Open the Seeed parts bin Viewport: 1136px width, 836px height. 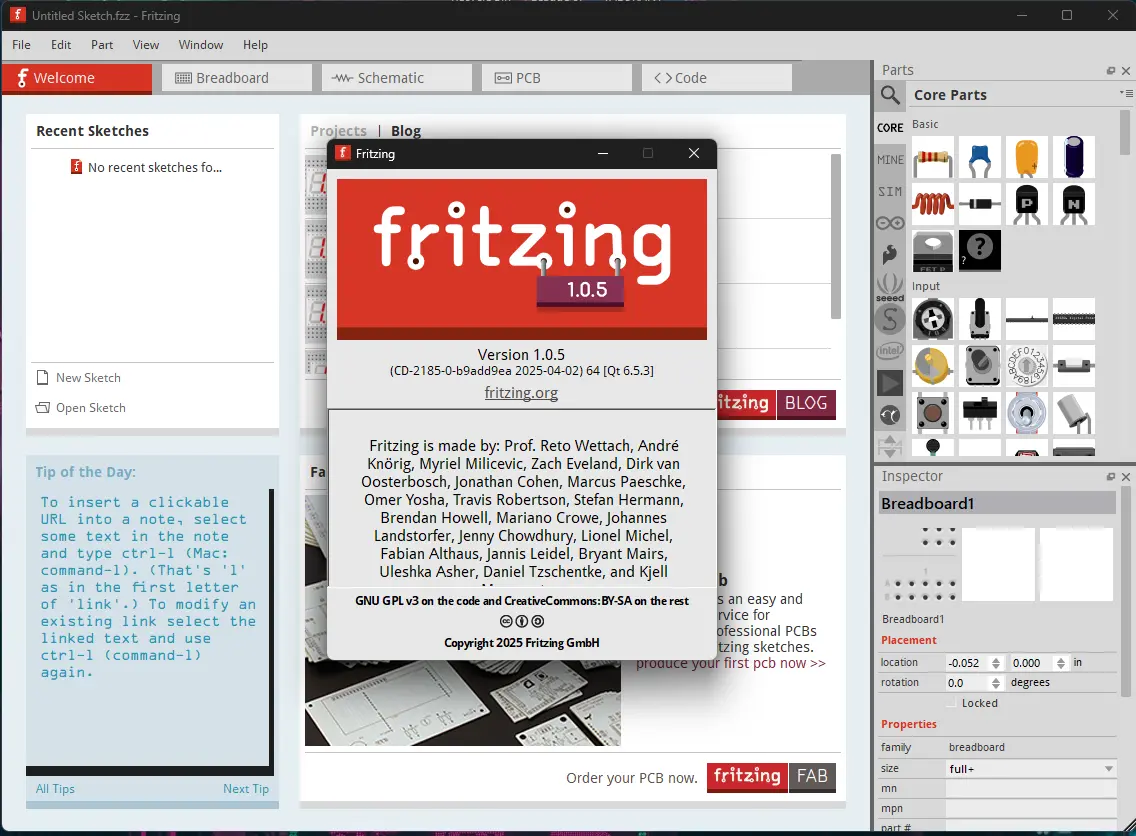pos(890,288)
